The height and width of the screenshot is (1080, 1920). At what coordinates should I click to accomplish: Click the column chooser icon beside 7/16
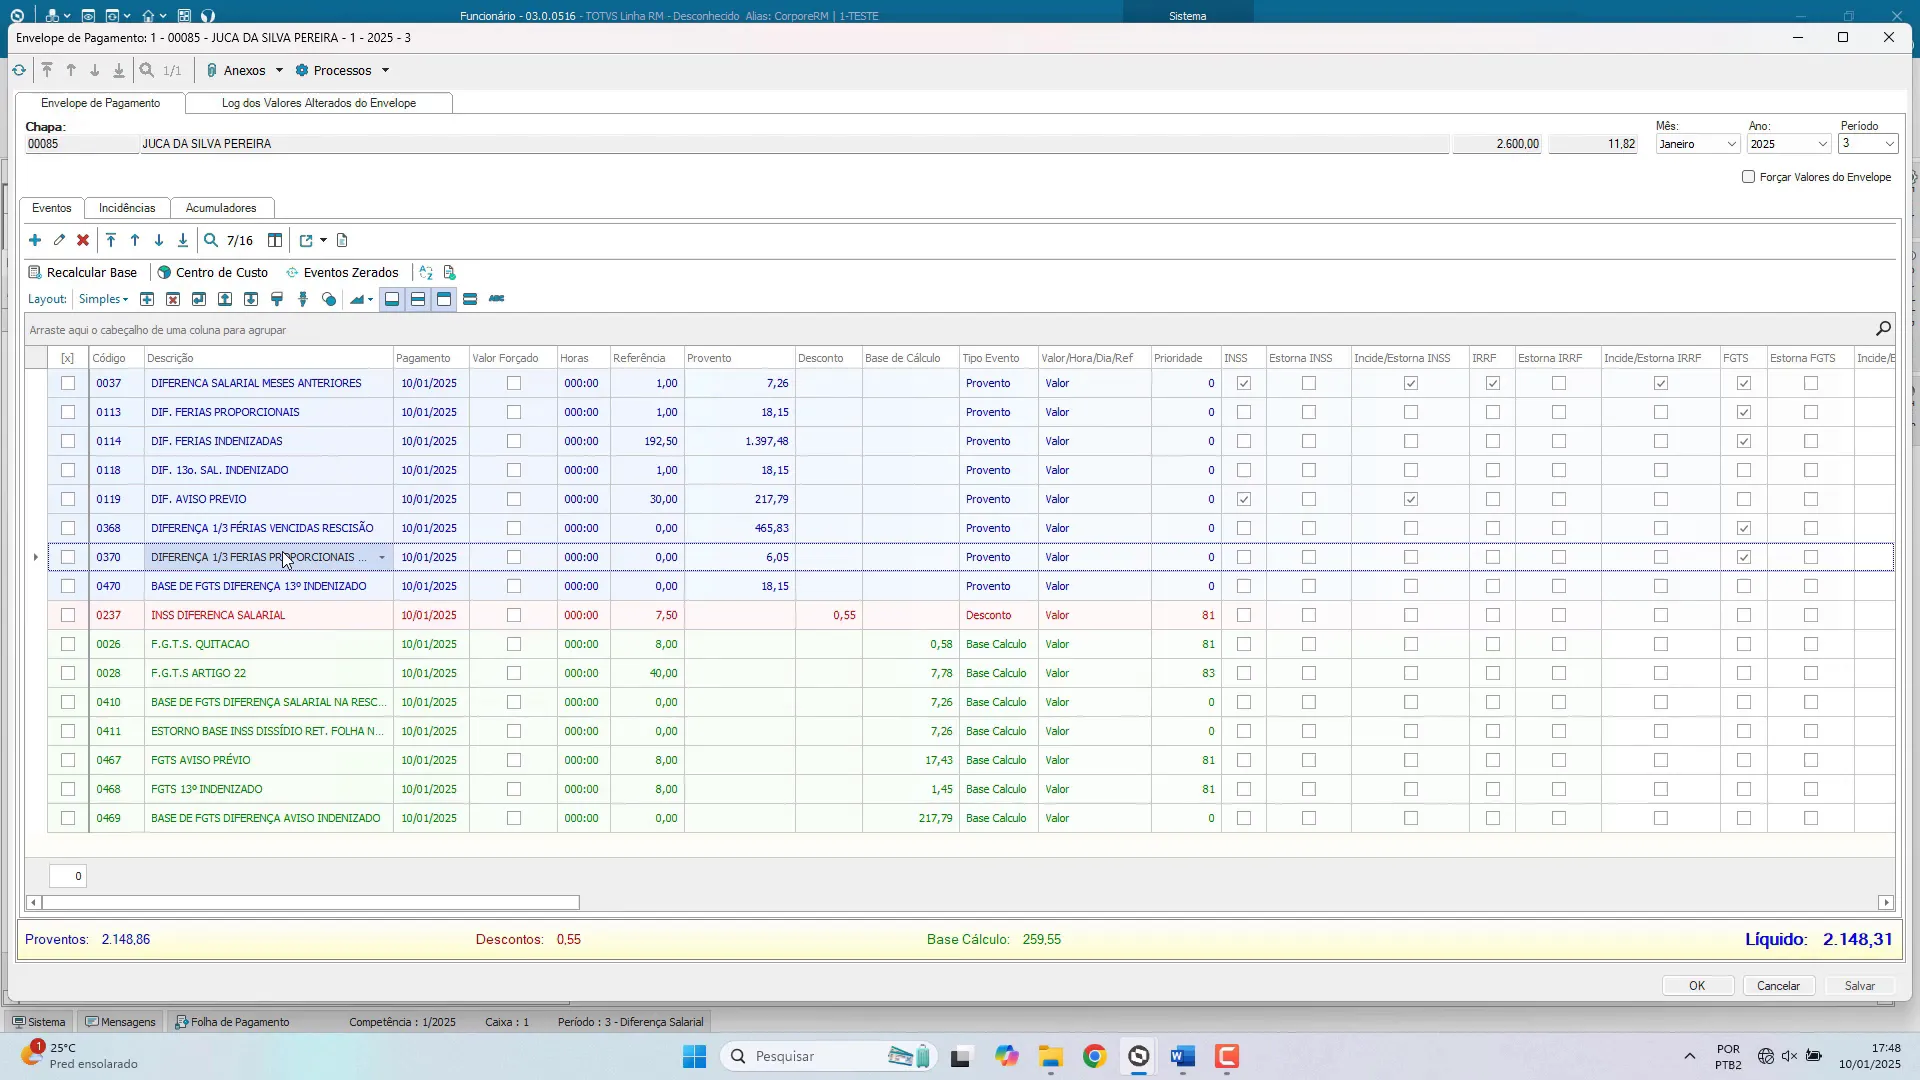[275, 241]
